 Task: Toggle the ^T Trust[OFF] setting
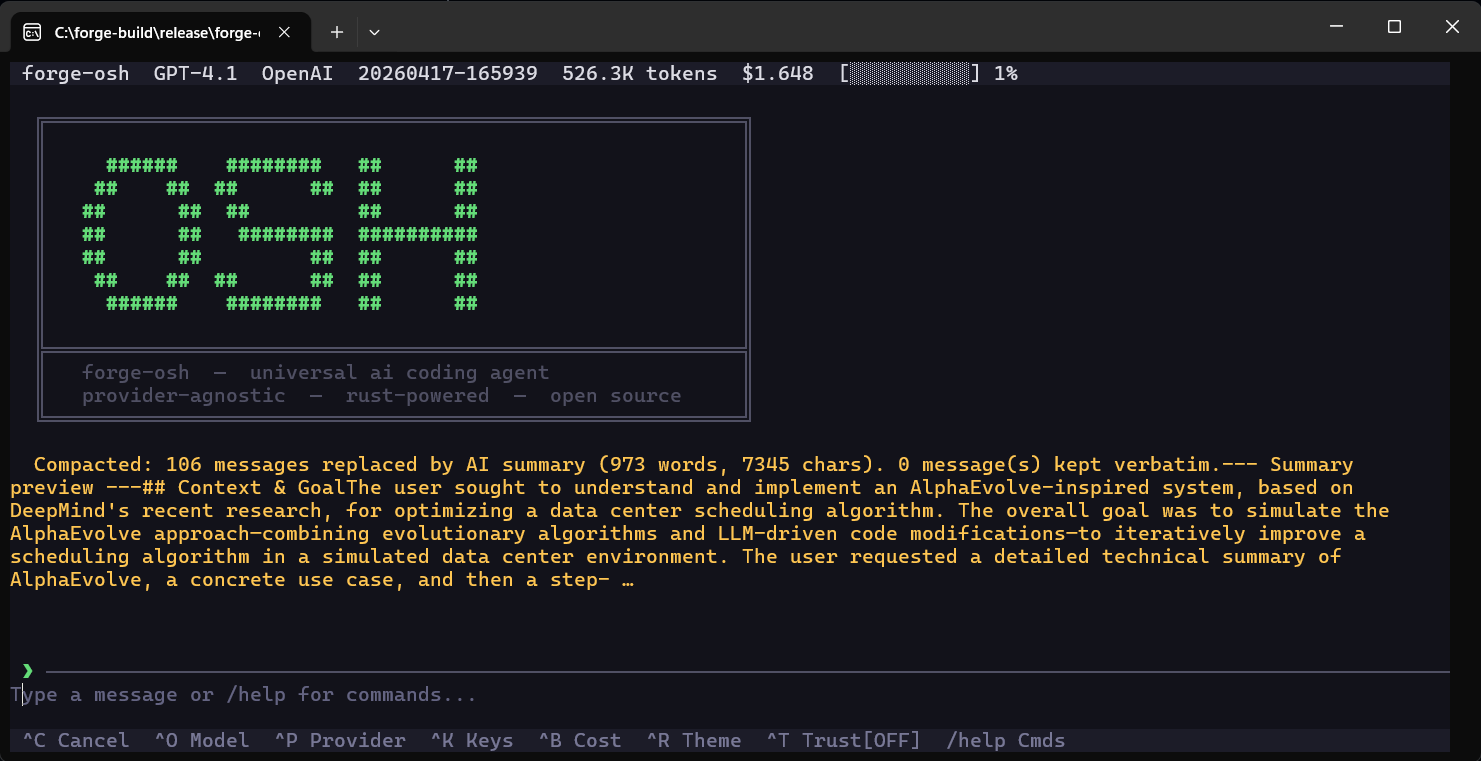[844, 740]
